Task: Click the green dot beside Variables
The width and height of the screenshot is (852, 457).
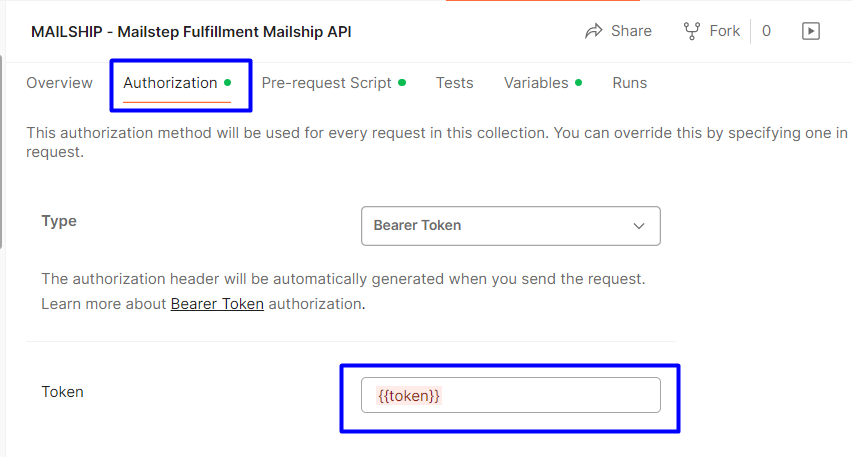Action: 579,83
